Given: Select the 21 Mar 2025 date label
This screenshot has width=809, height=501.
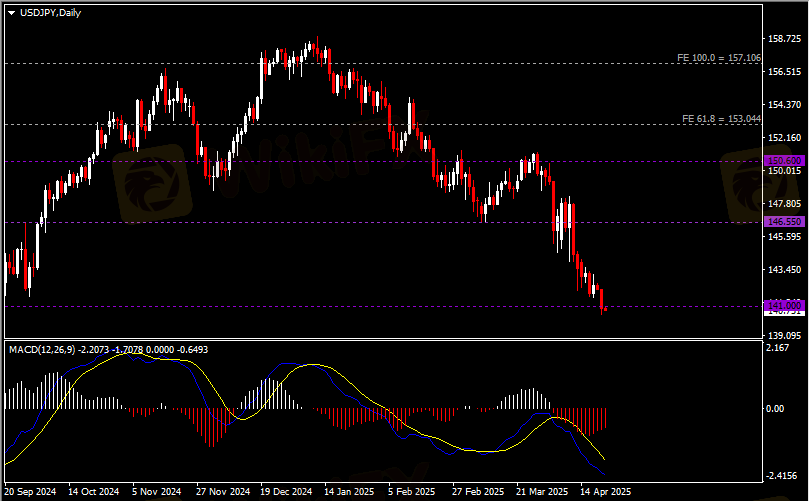Looking at the screenshot, I should [x=542, y=492].
